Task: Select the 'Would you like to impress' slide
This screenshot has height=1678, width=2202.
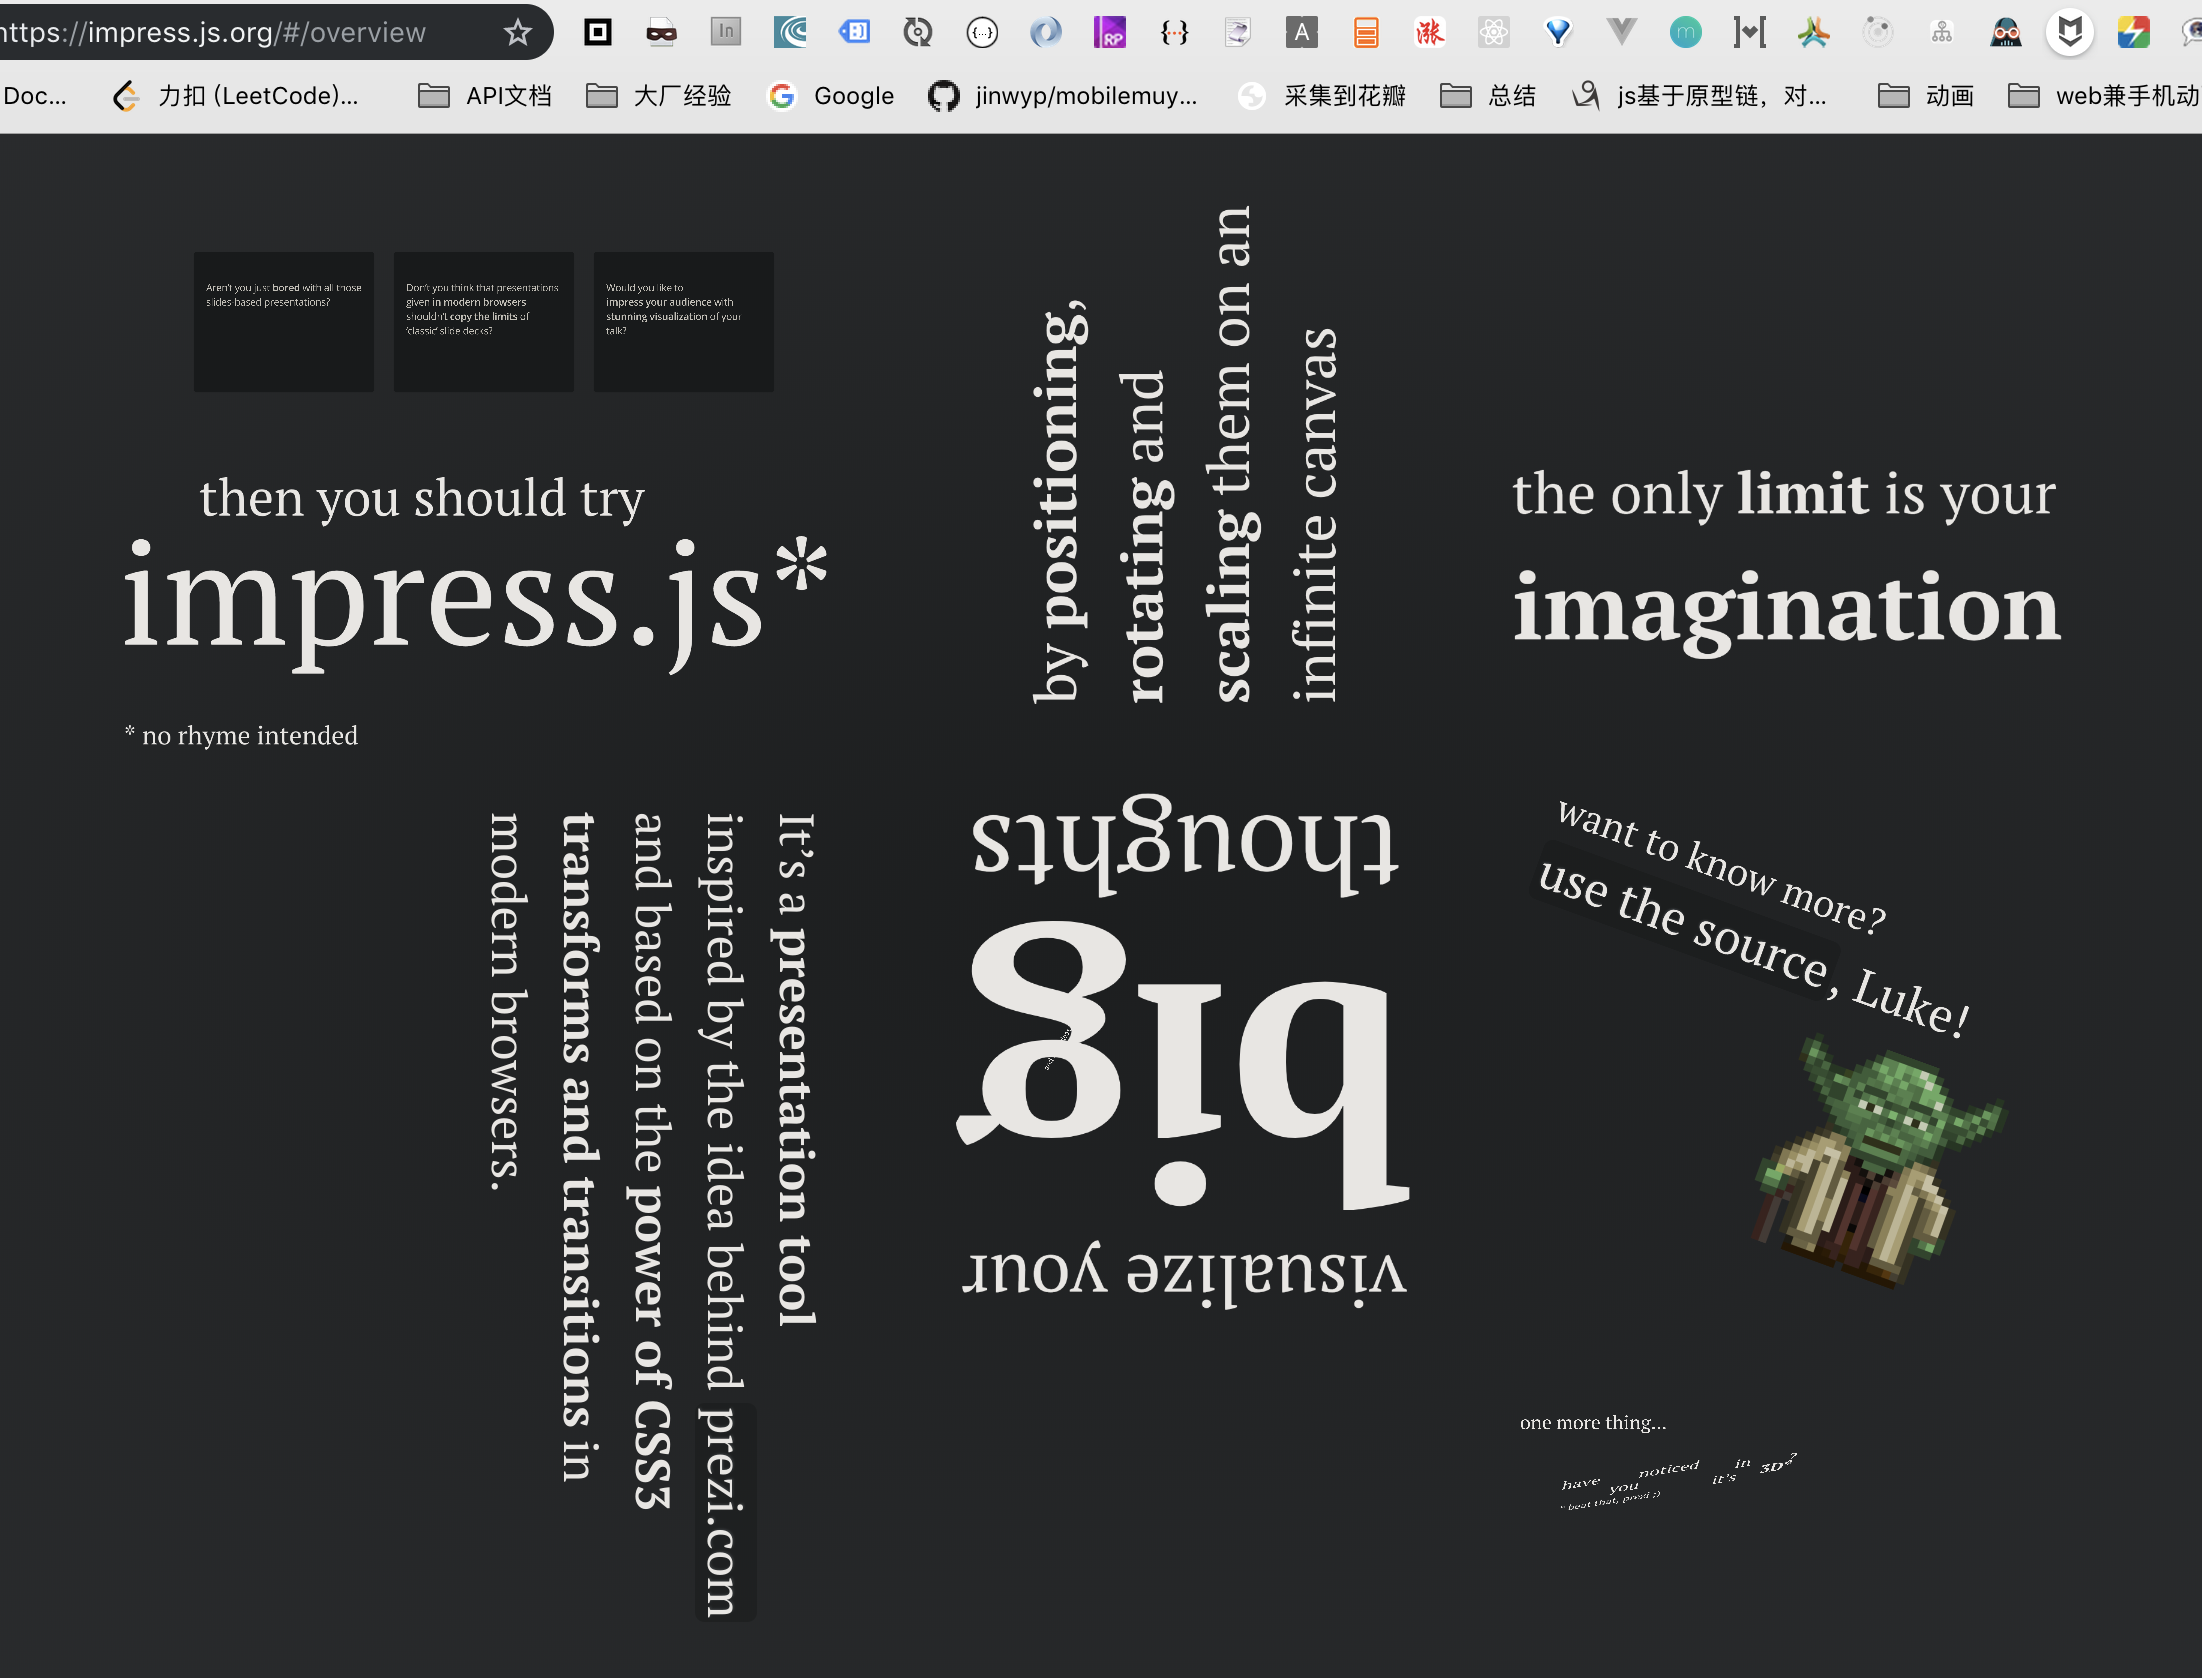Action: (x=683, y=321)
